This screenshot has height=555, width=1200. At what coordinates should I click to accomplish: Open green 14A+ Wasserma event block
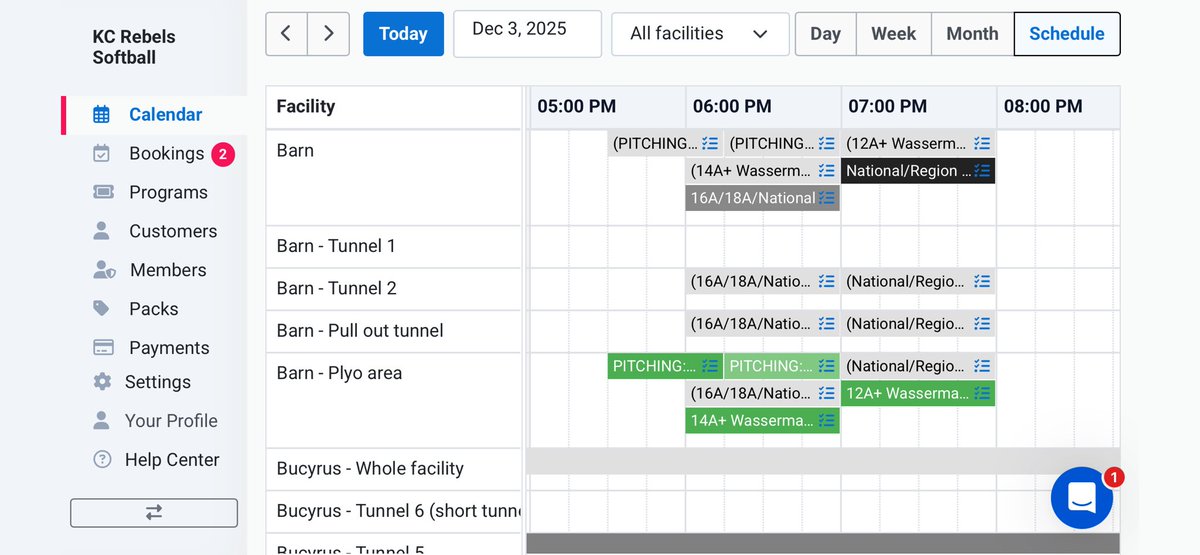click(x=762, y=420)
